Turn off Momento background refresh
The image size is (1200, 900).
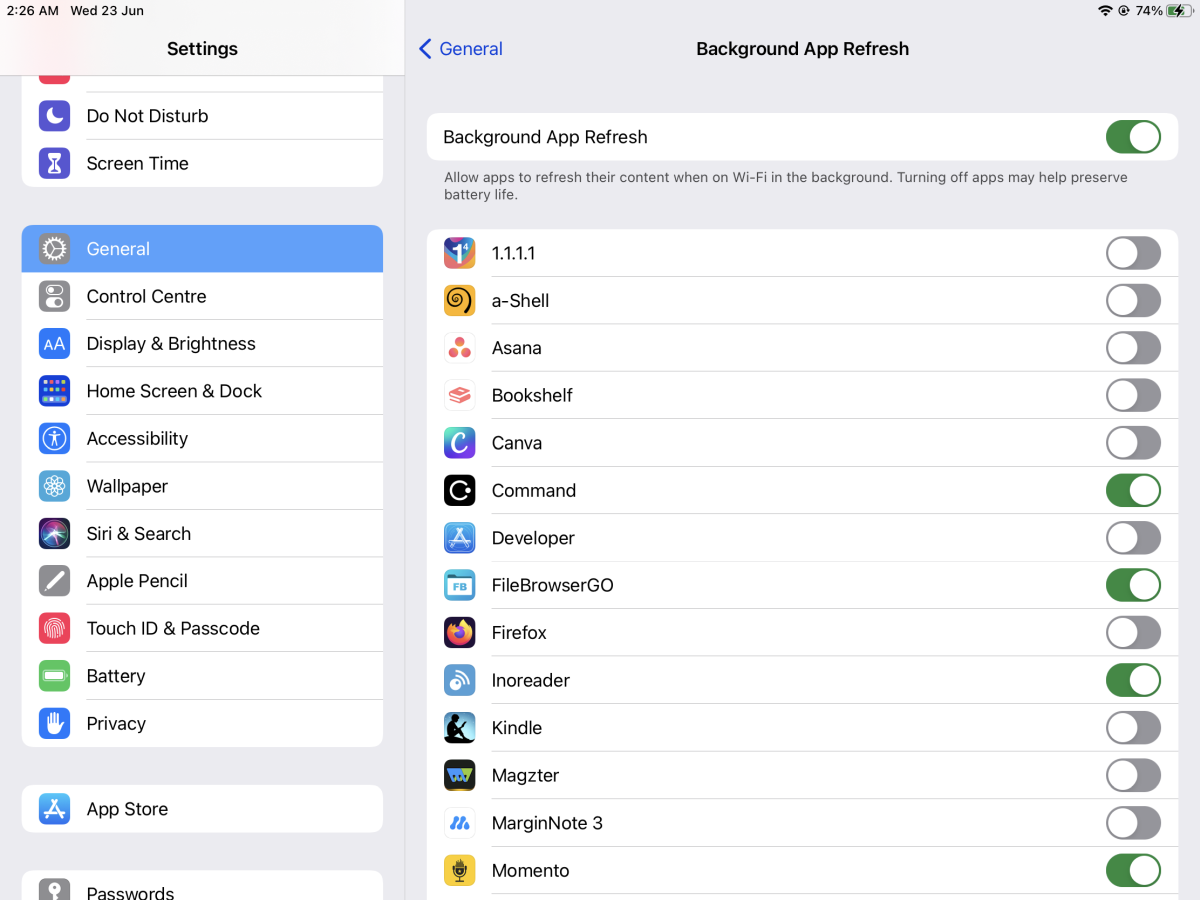[1133, 870]
